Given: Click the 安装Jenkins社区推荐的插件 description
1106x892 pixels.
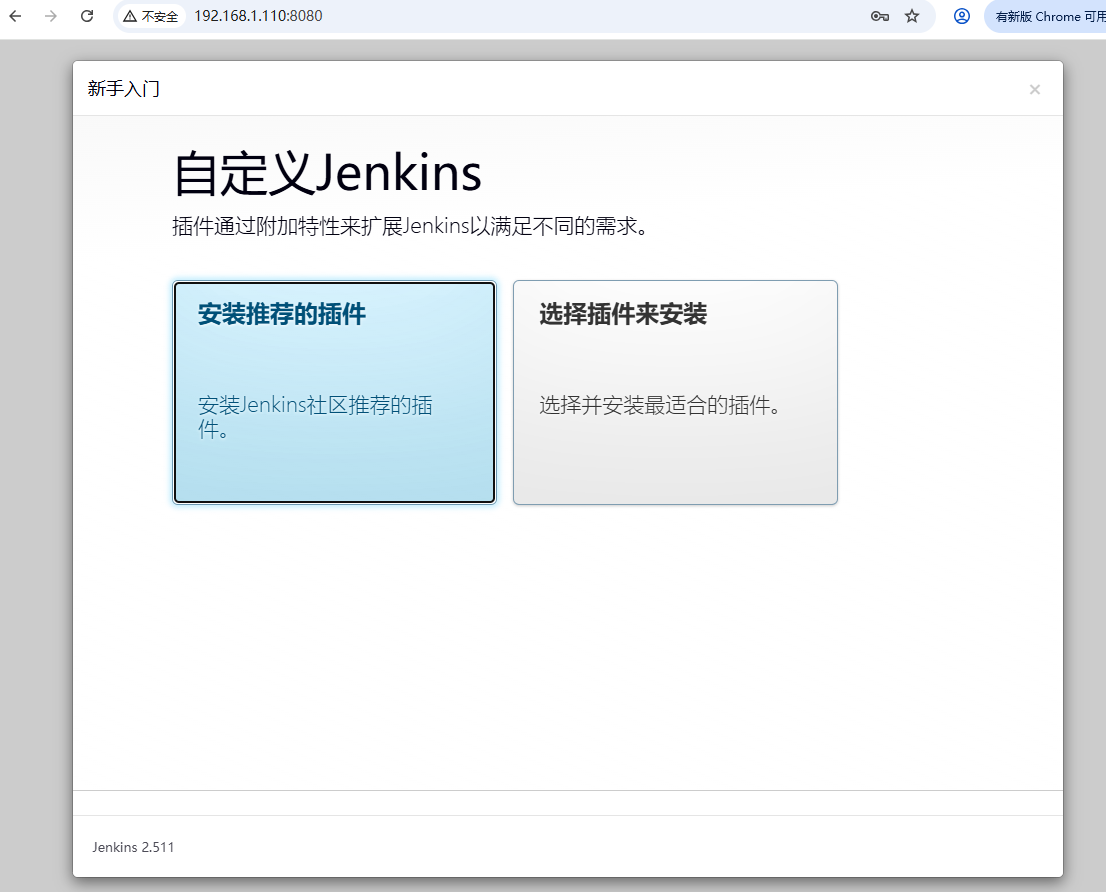Looking at the screenshot, I should point(315,417).
